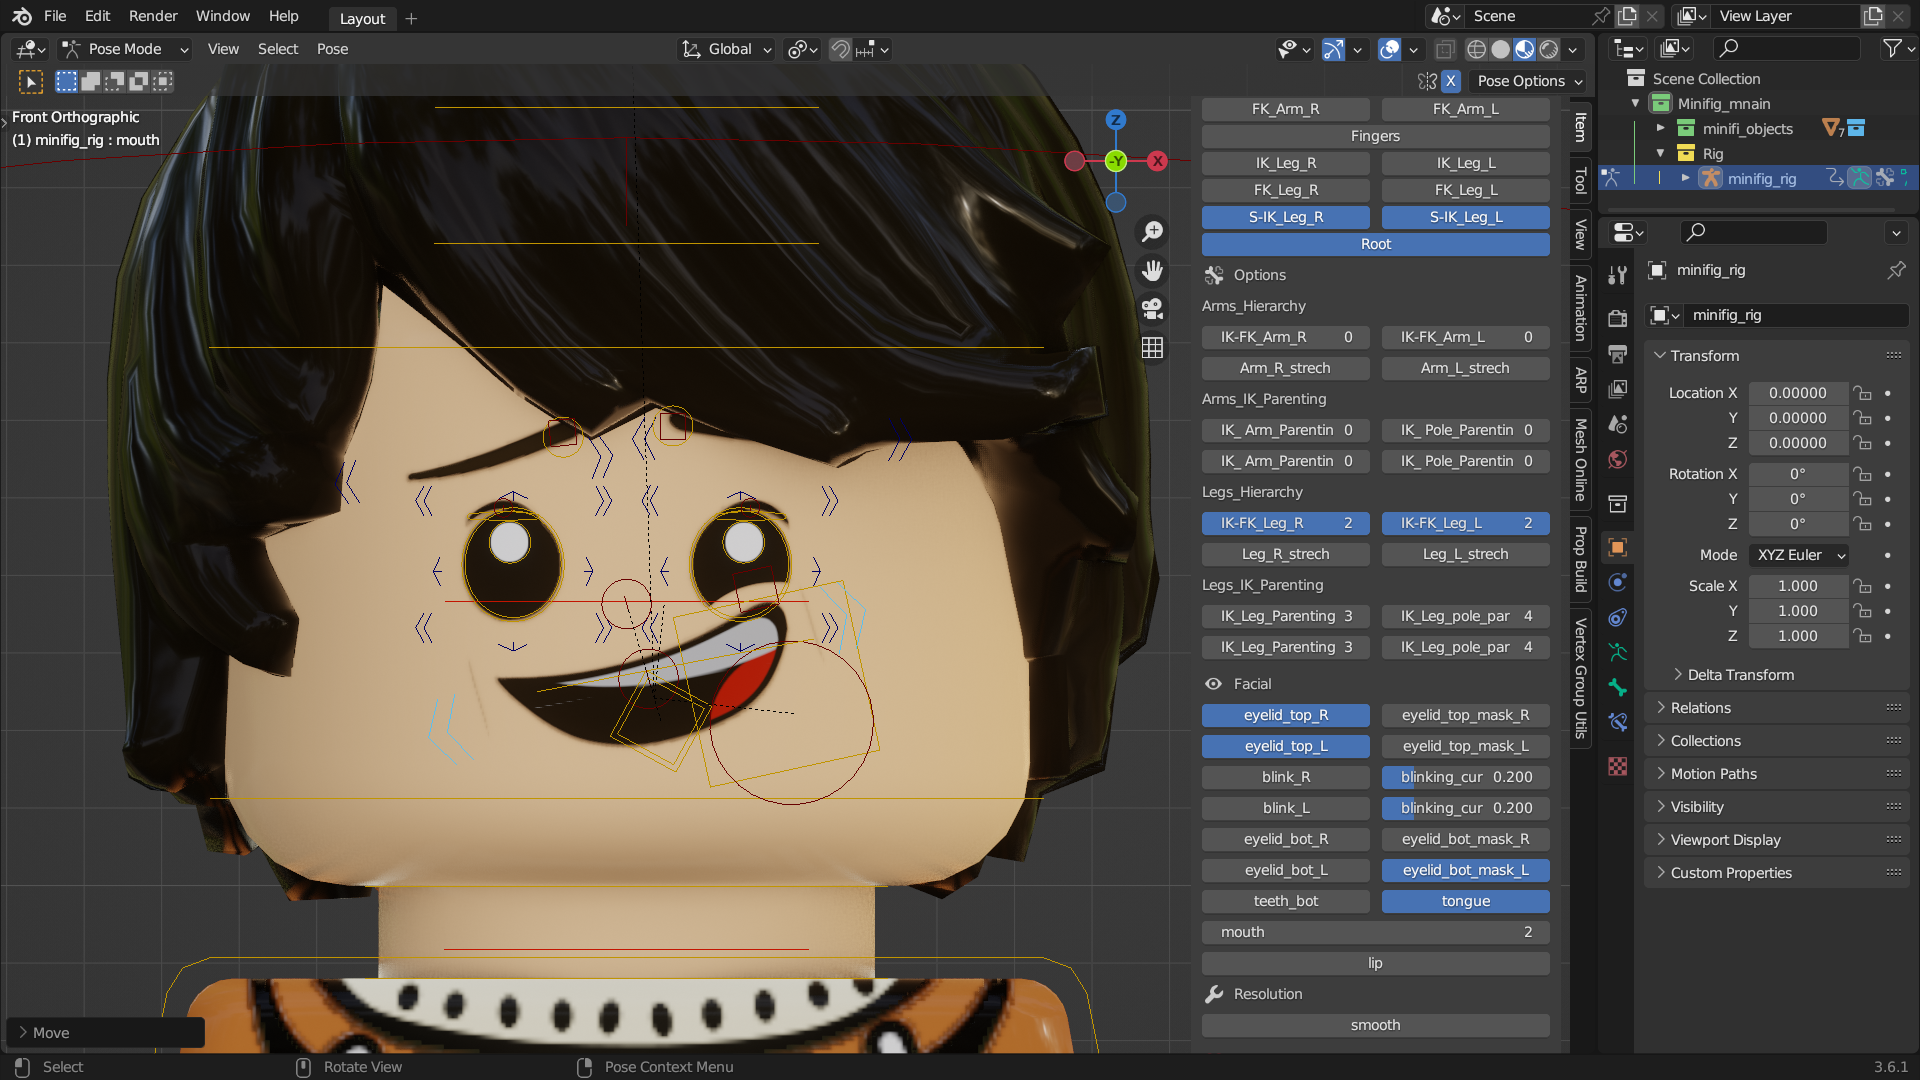Expand the Delta Transform section

[1738, 675]
